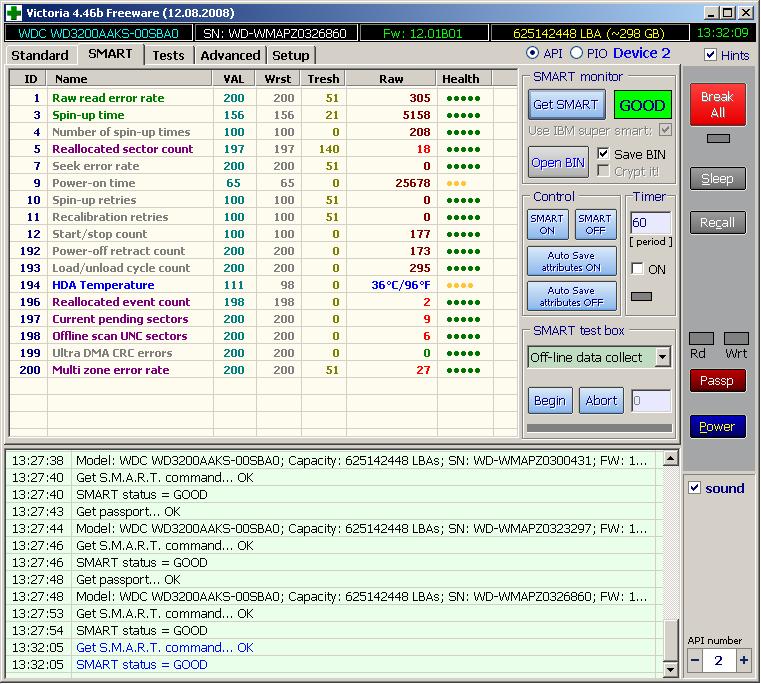Open the Advanced tab
This screenshot has height=684, width=761.
tap(230, 55)
